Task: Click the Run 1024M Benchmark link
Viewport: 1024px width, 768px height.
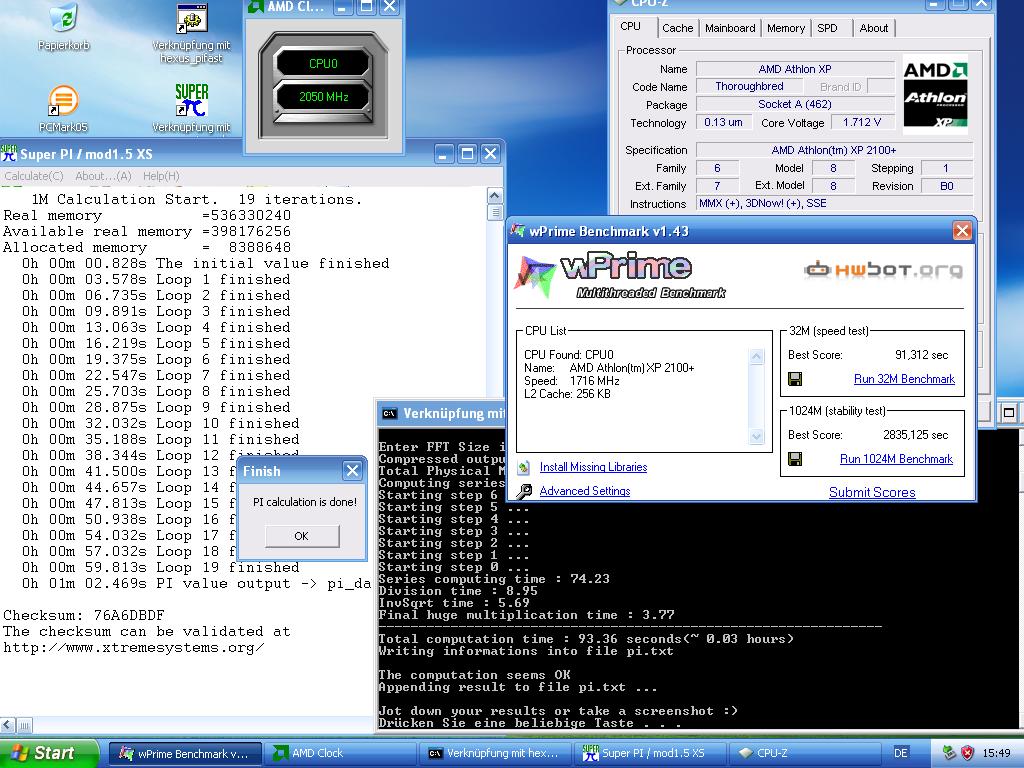Action: point(896,459)
